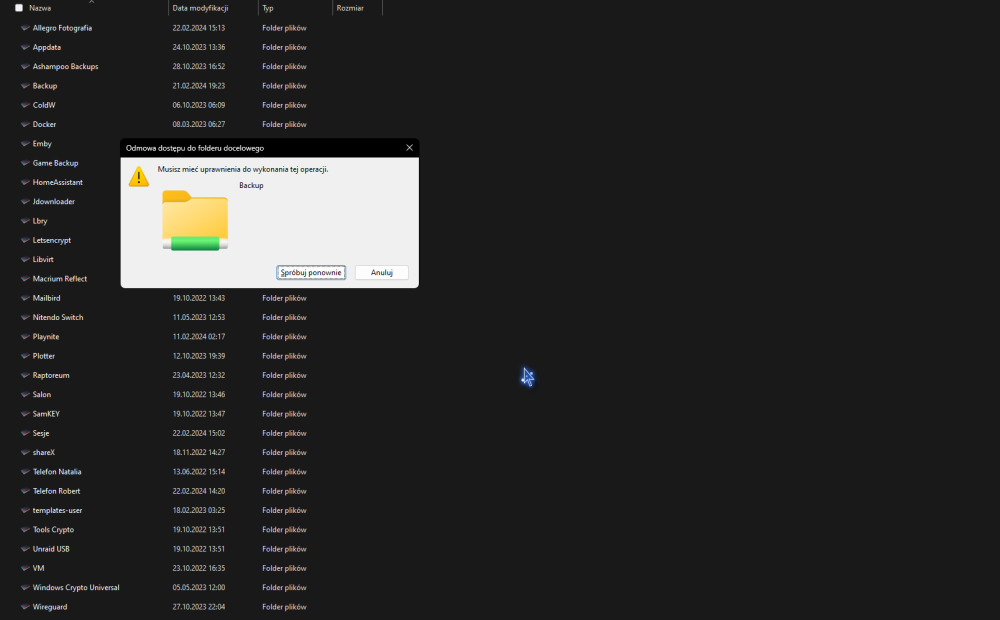Click the Sesje folder icon
The height and width of the screenshot is (620, 1000).
(x=26, y=433)
